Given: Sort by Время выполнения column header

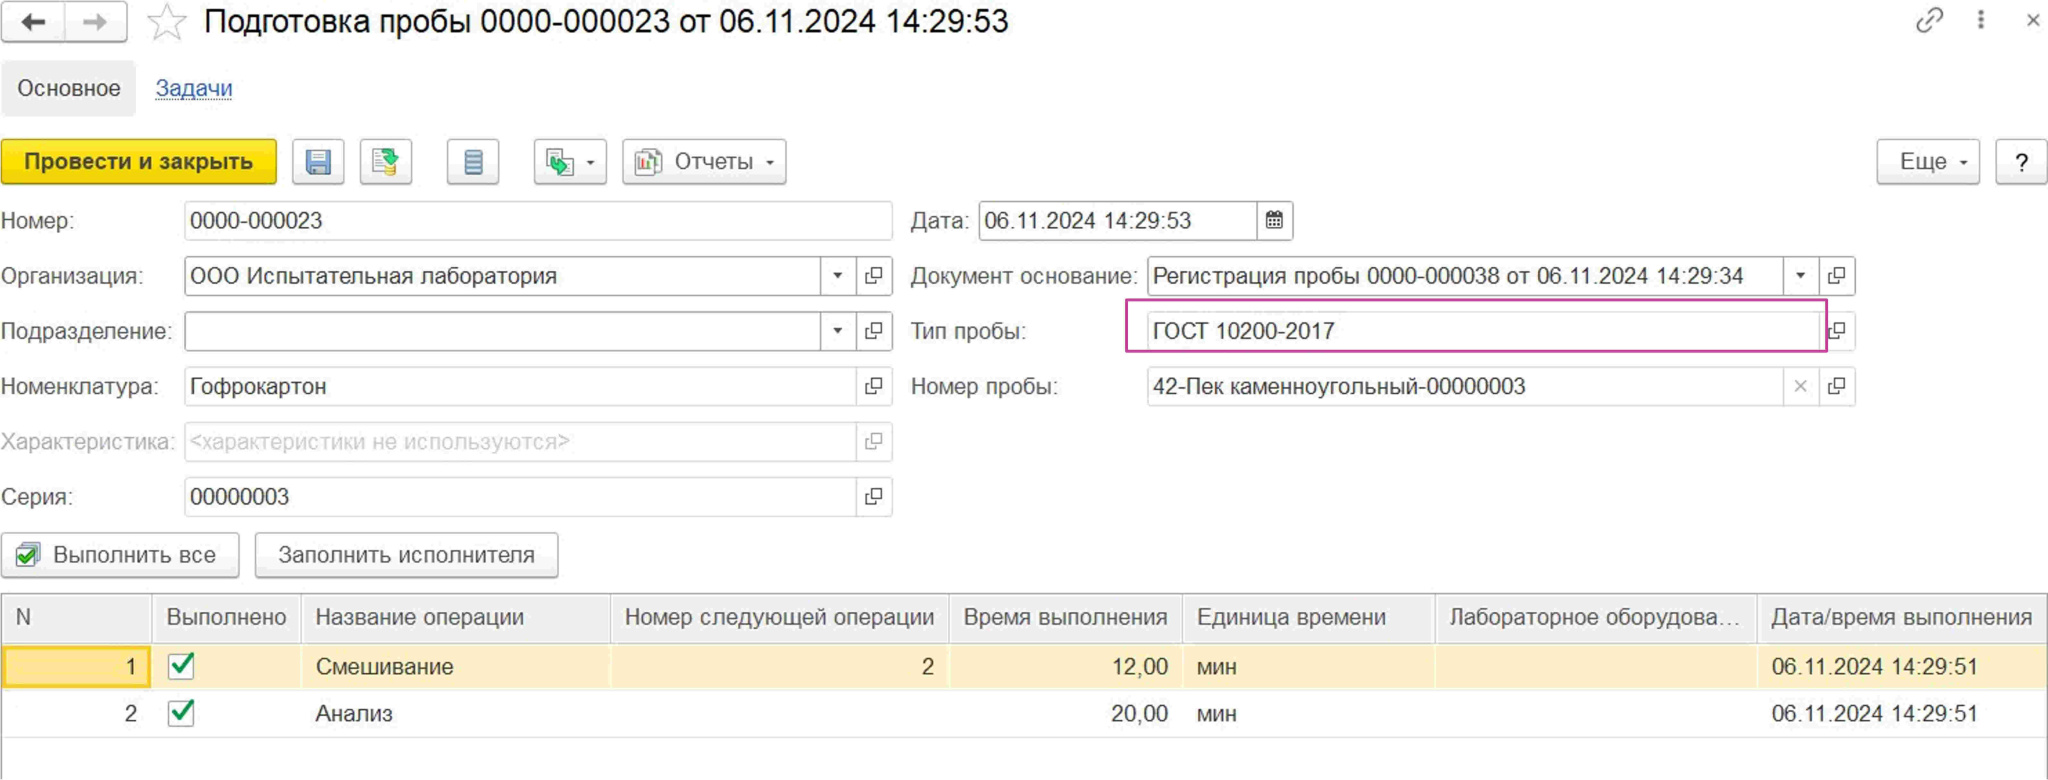Looking at the screenshot, I should [1066, 617].
